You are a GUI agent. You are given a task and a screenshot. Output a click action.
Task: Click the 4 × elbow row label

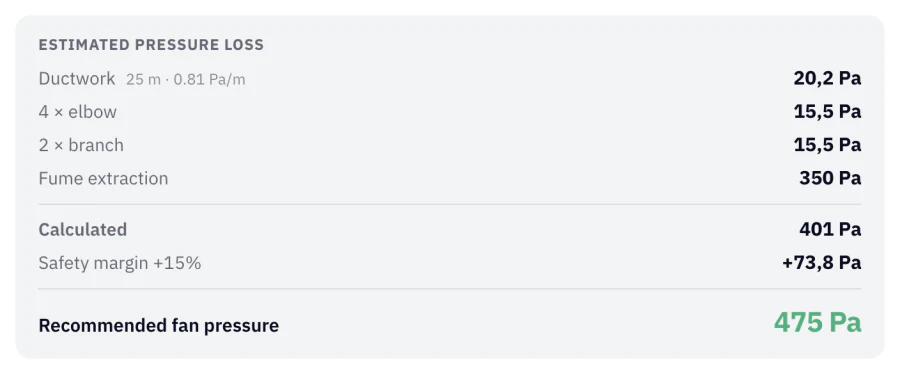click(77, 112)
